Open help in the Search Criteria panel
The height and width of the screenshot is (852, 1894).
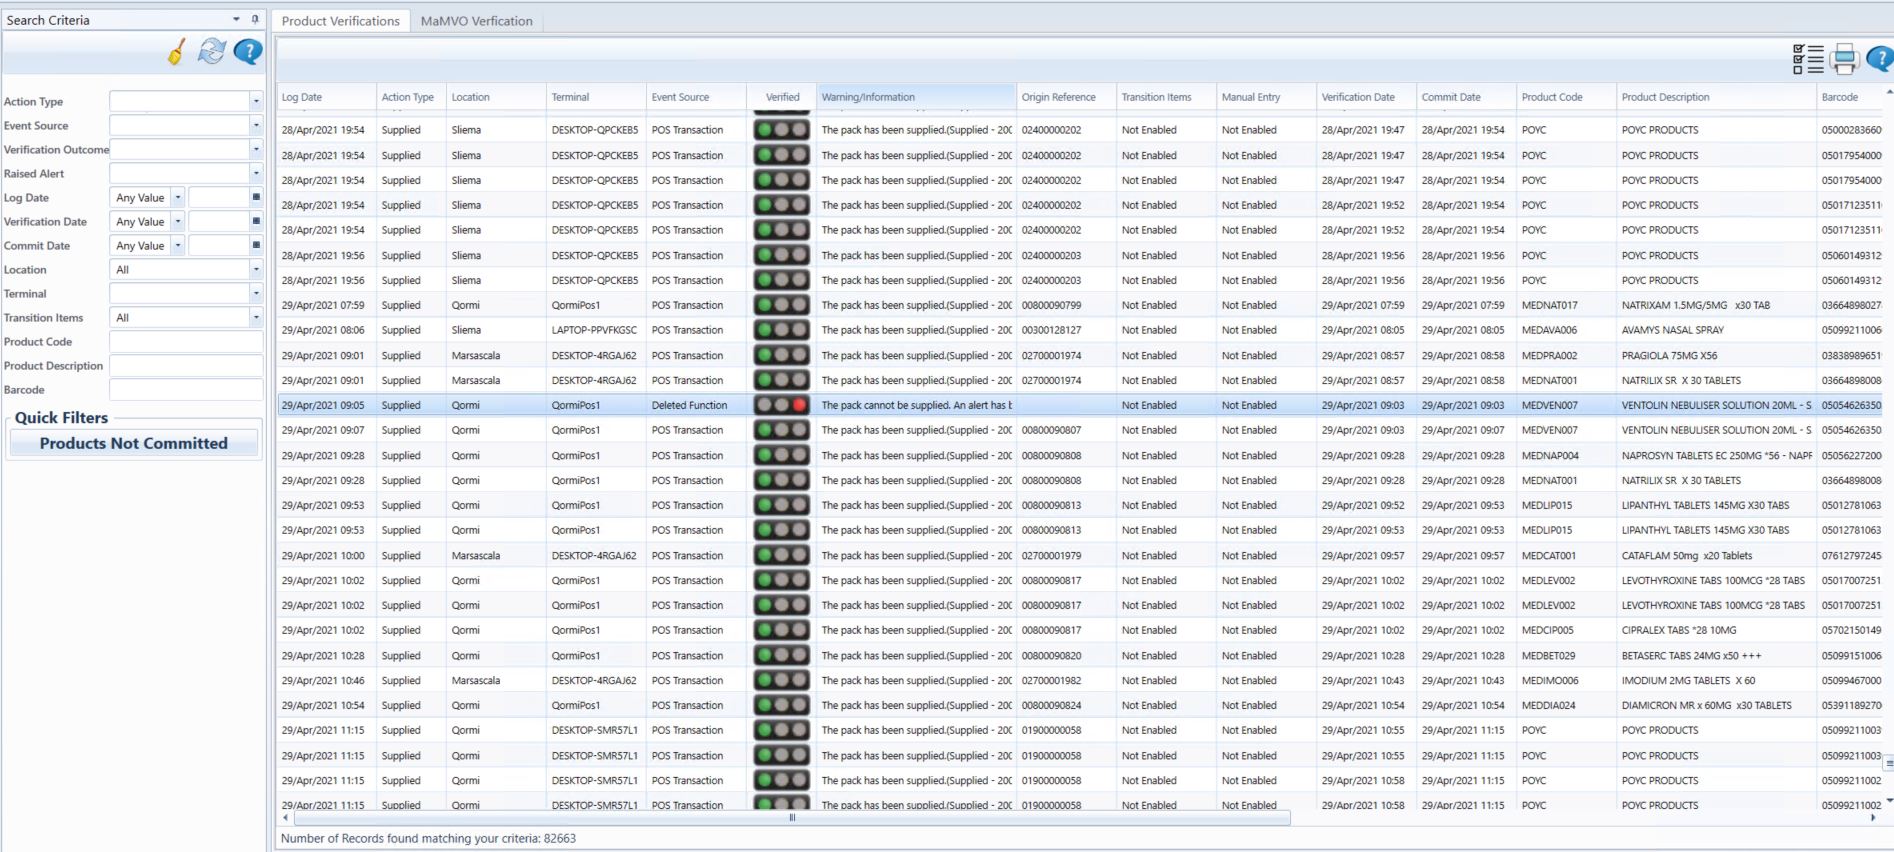pyautogui.click(x=247, y=52)
